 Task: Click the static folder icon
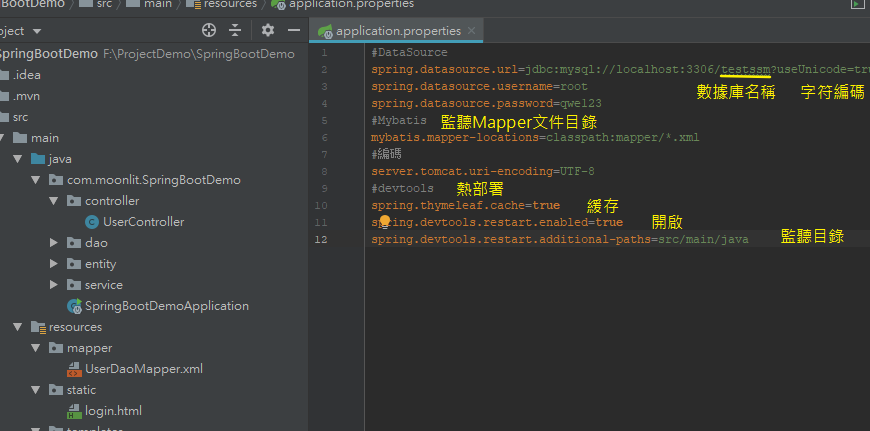point(56,391)
